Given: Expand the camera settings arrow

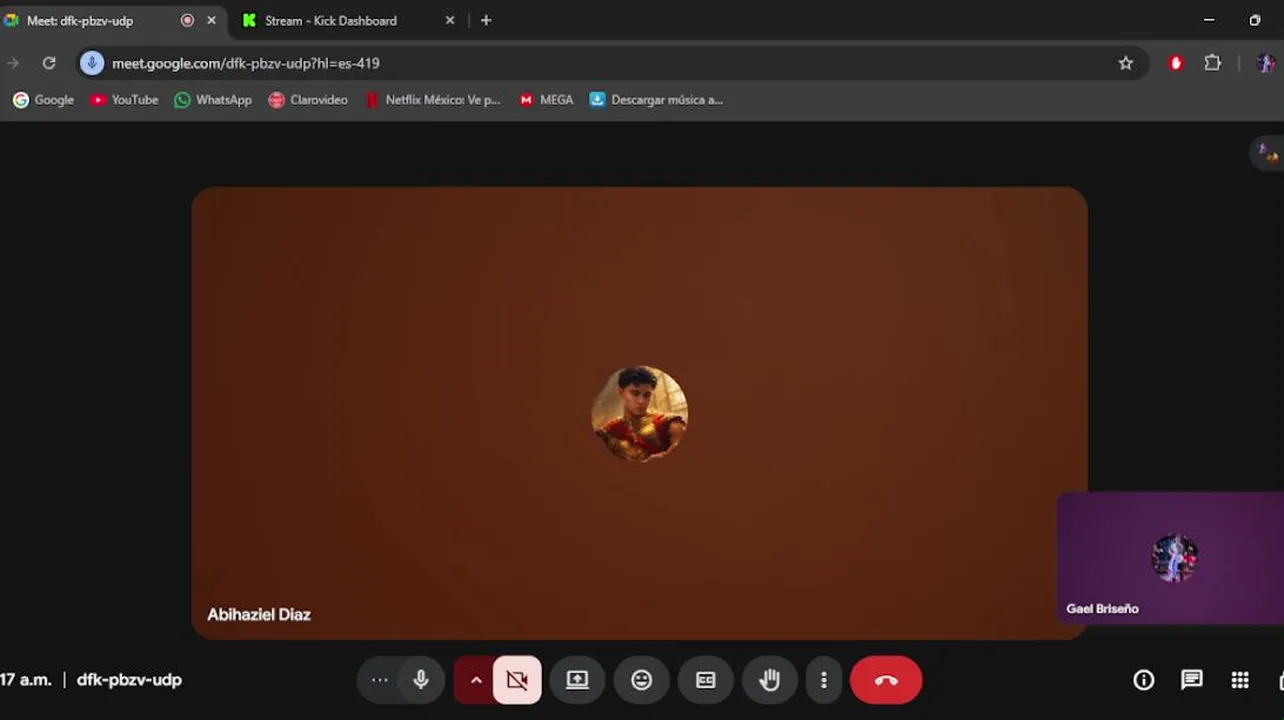Looking at the screenshot, I should tap(476, 680).
